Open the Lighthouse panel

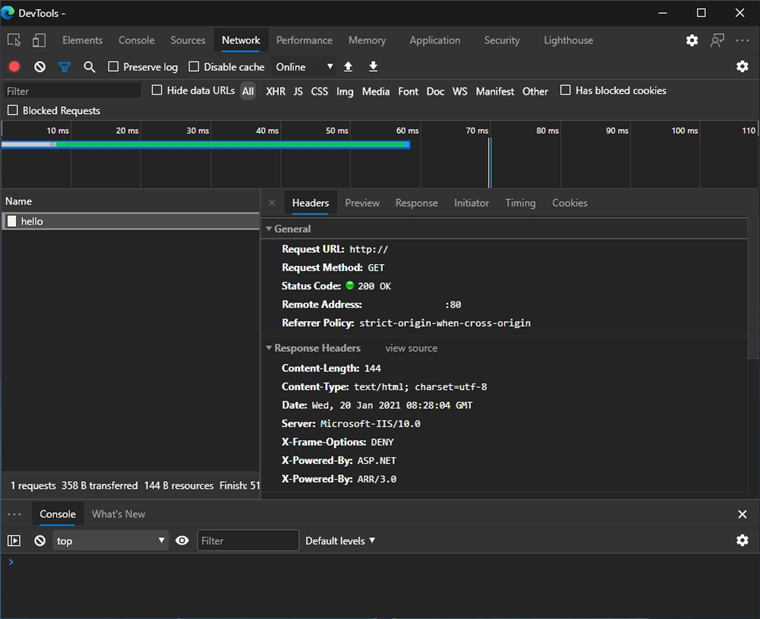point(568,40)
